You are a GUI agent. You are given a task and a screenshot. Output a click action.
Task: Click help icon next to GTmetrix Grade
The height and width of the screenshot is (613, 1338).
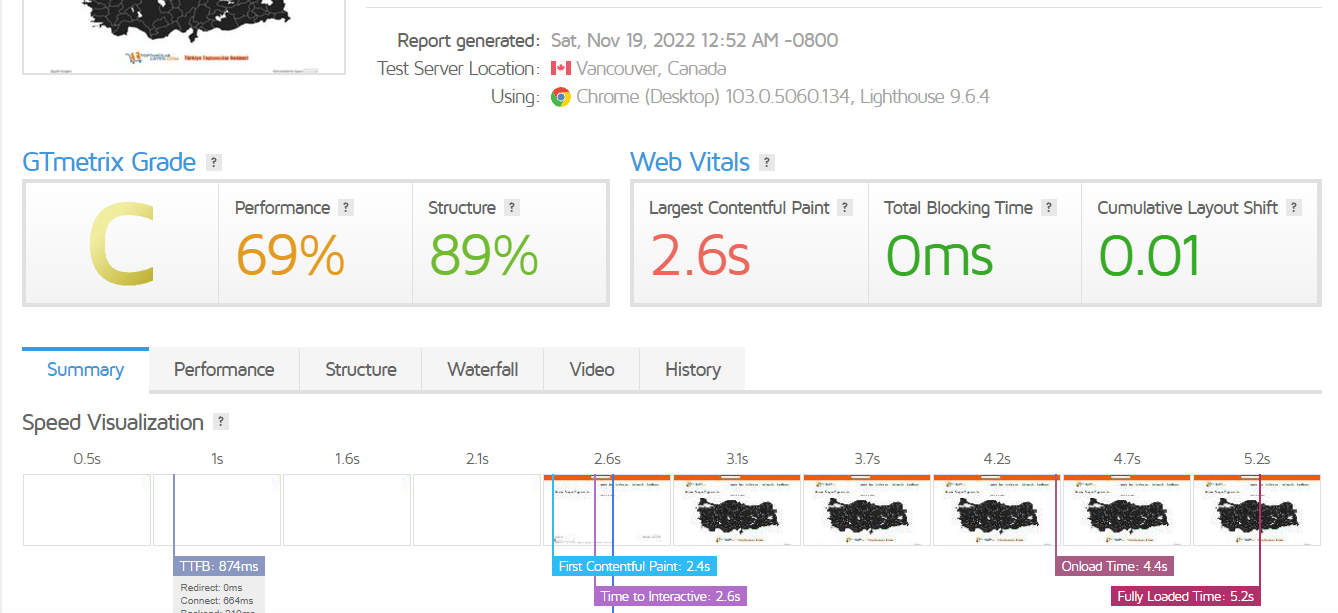point(213,162)
